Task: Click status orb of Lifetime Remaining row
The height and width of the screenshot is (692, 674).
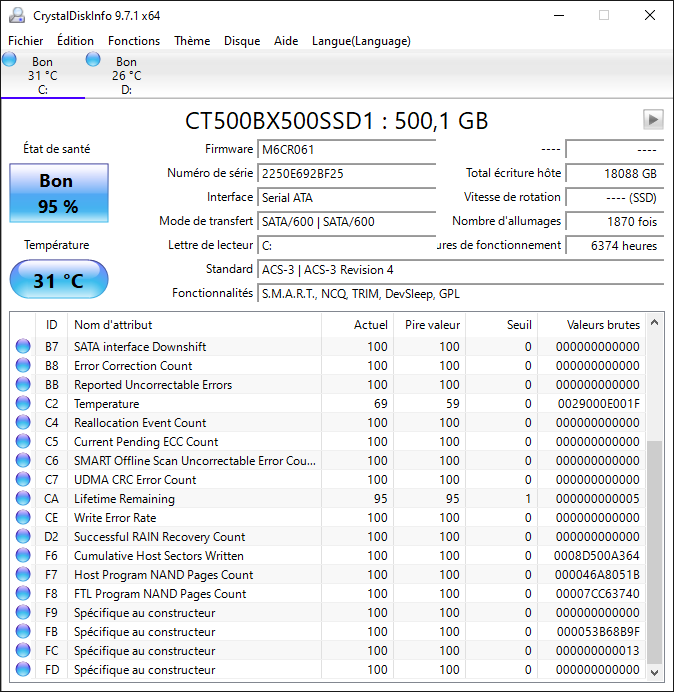Action: 23,498
